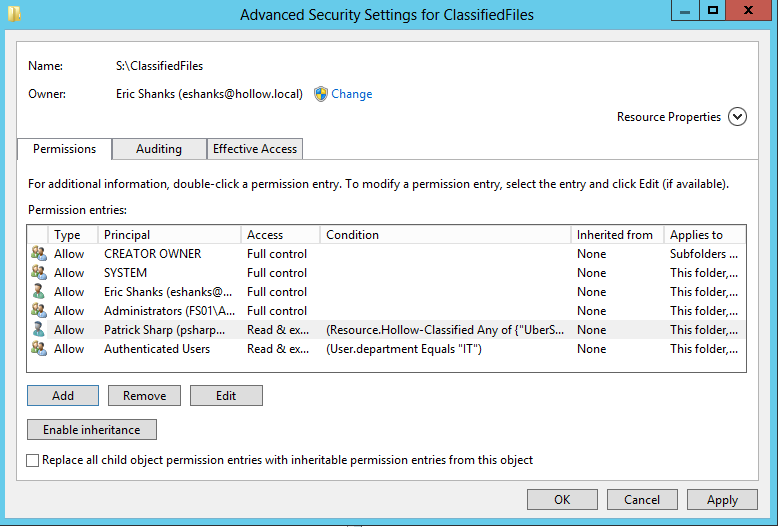The width and height of the screenshot is (778, 527).
Task: Click the Change owner link
Action: (x=352, y=94)
